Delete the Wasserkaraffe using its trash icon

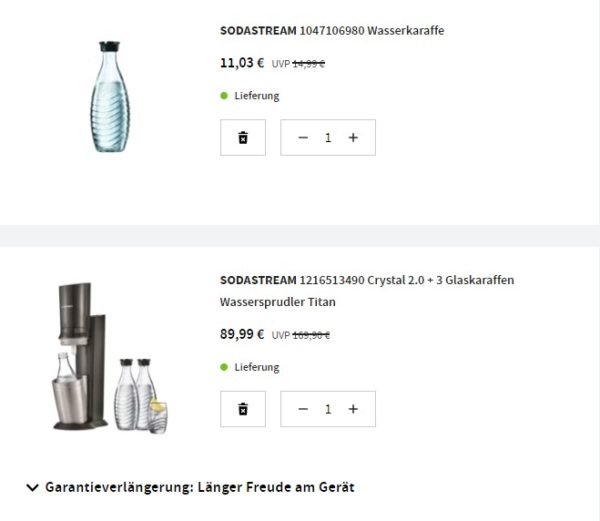(x=243, y=138)
